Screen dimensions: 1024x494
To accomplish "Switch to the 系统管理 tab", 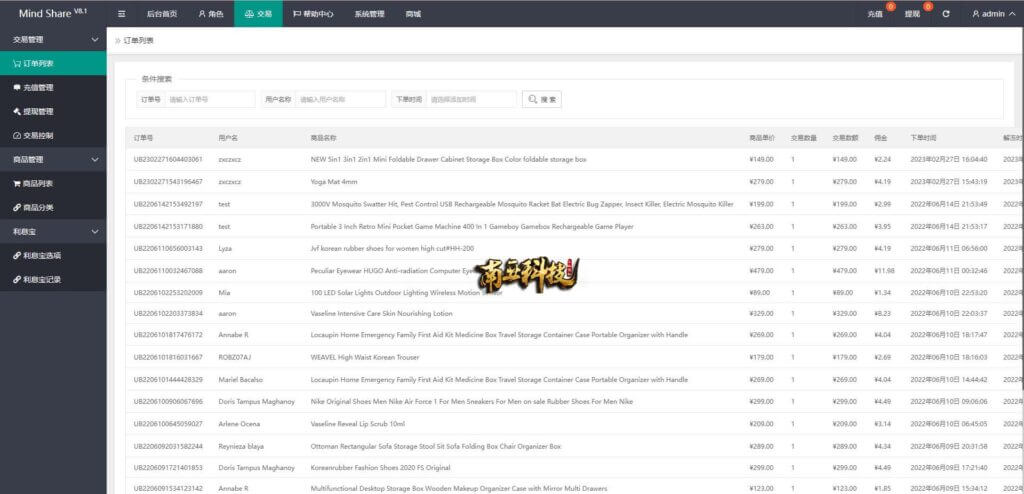I will (370, 14).
